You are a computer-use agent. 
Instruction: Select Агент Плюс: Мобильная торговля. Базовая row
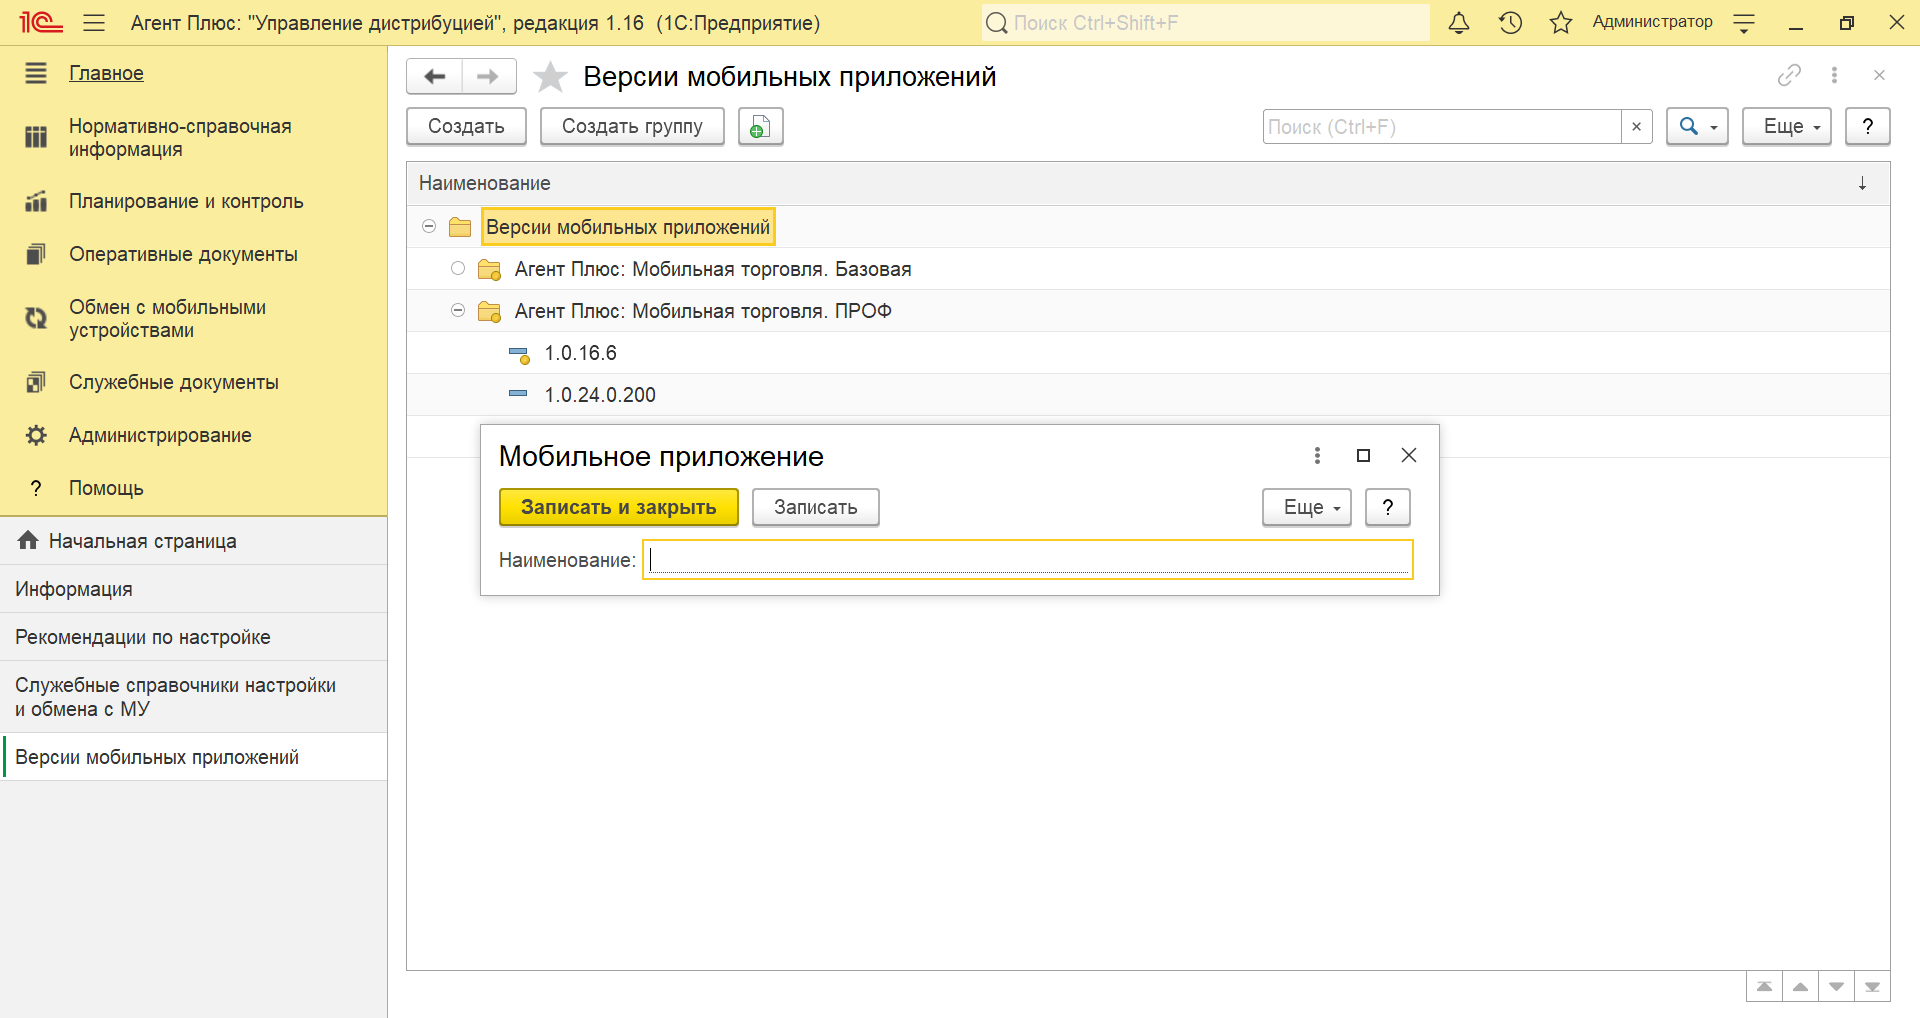point(1148,269)
